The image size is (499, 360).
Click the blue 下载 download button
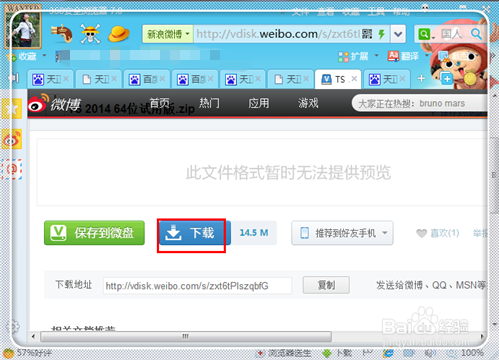pyautogui.click(x=194, y=233)
